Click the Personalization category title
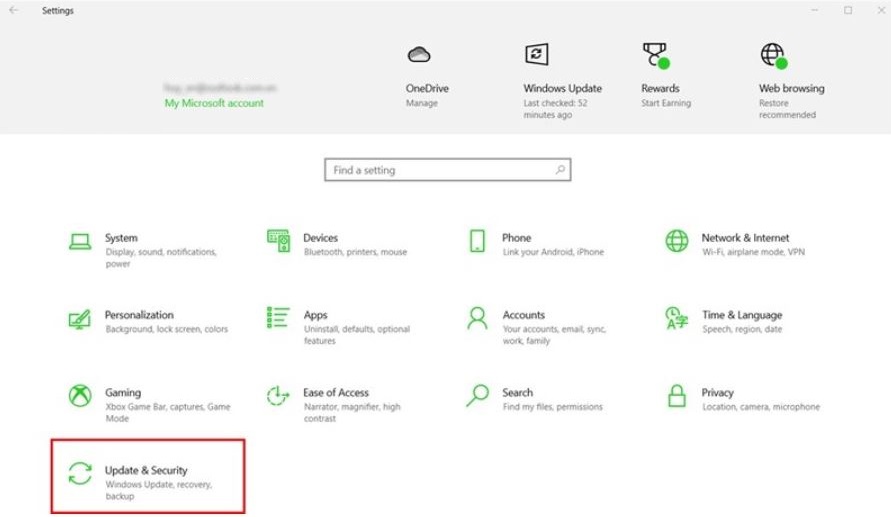Screen dimensions: 891x517 (139, 315)
